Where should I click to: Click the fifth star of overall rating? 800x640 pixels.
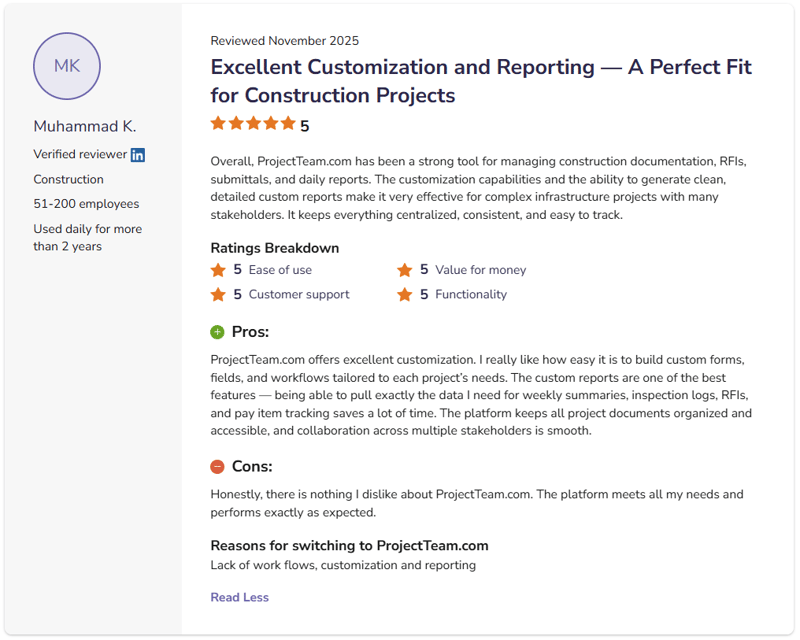288,124
